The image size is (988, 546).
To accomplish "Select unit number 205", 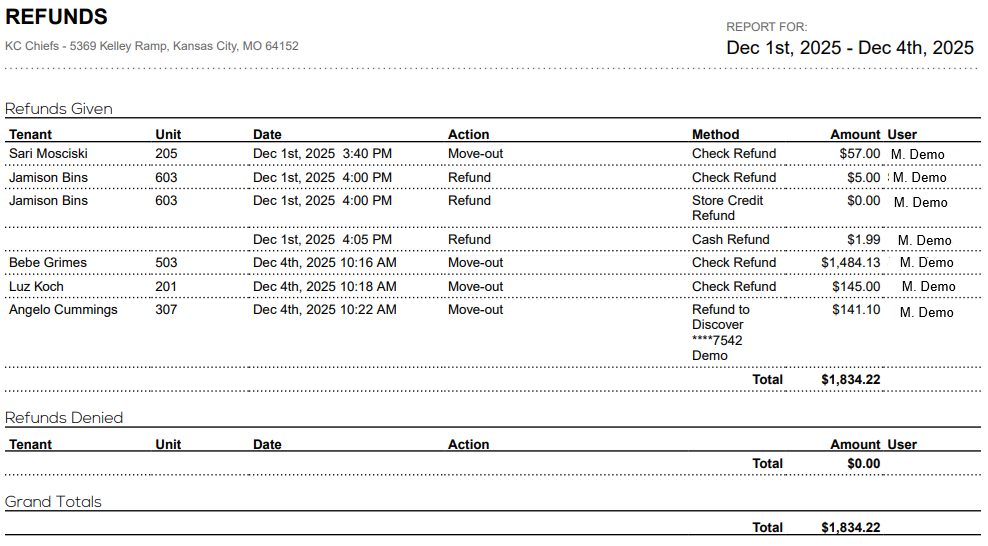I will (x=166, y=154).
